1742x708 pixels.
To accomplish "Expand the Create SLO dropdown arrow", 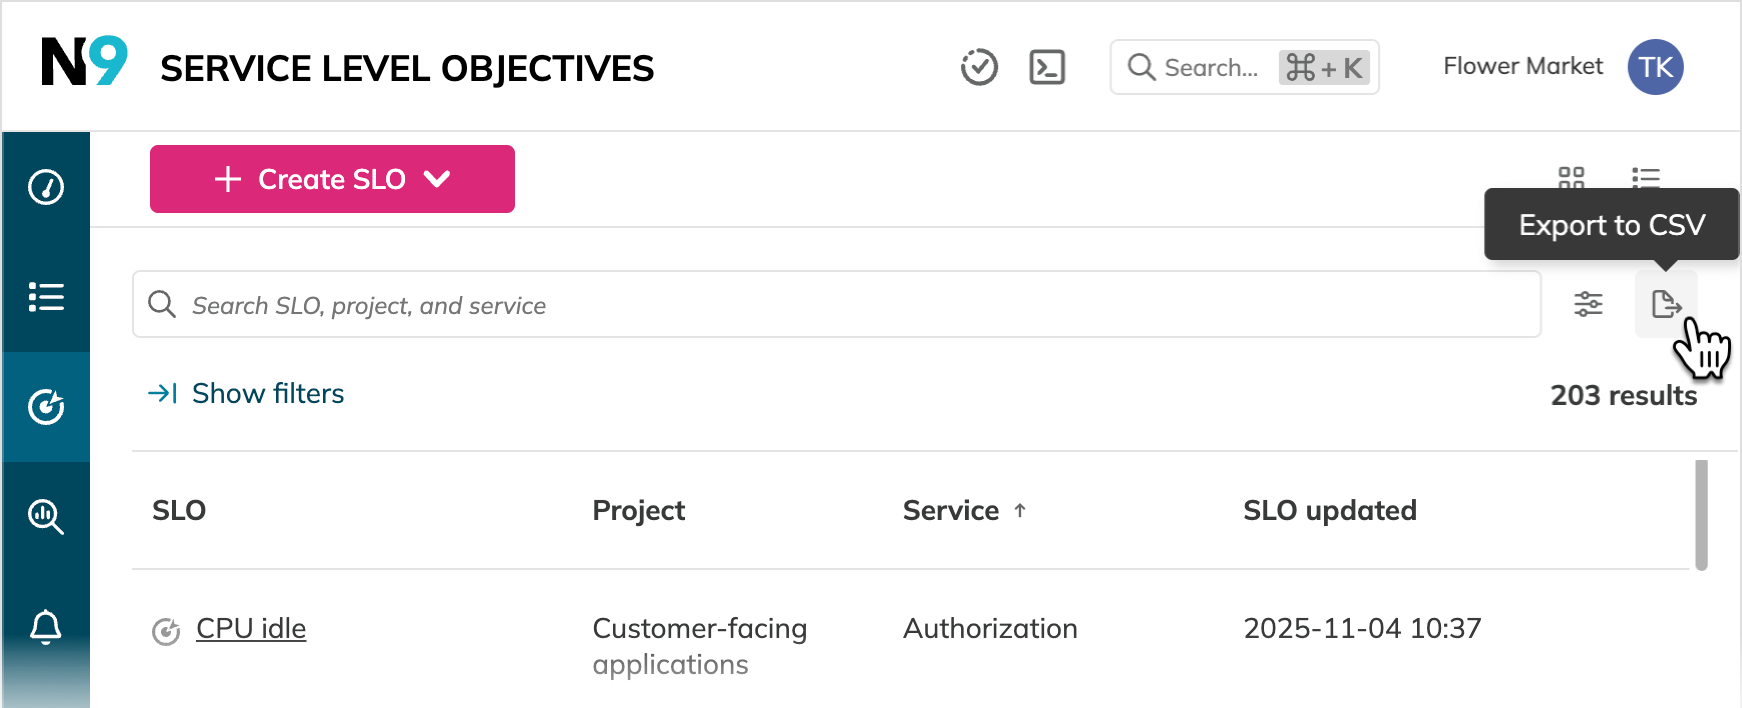I will point(437,179).
